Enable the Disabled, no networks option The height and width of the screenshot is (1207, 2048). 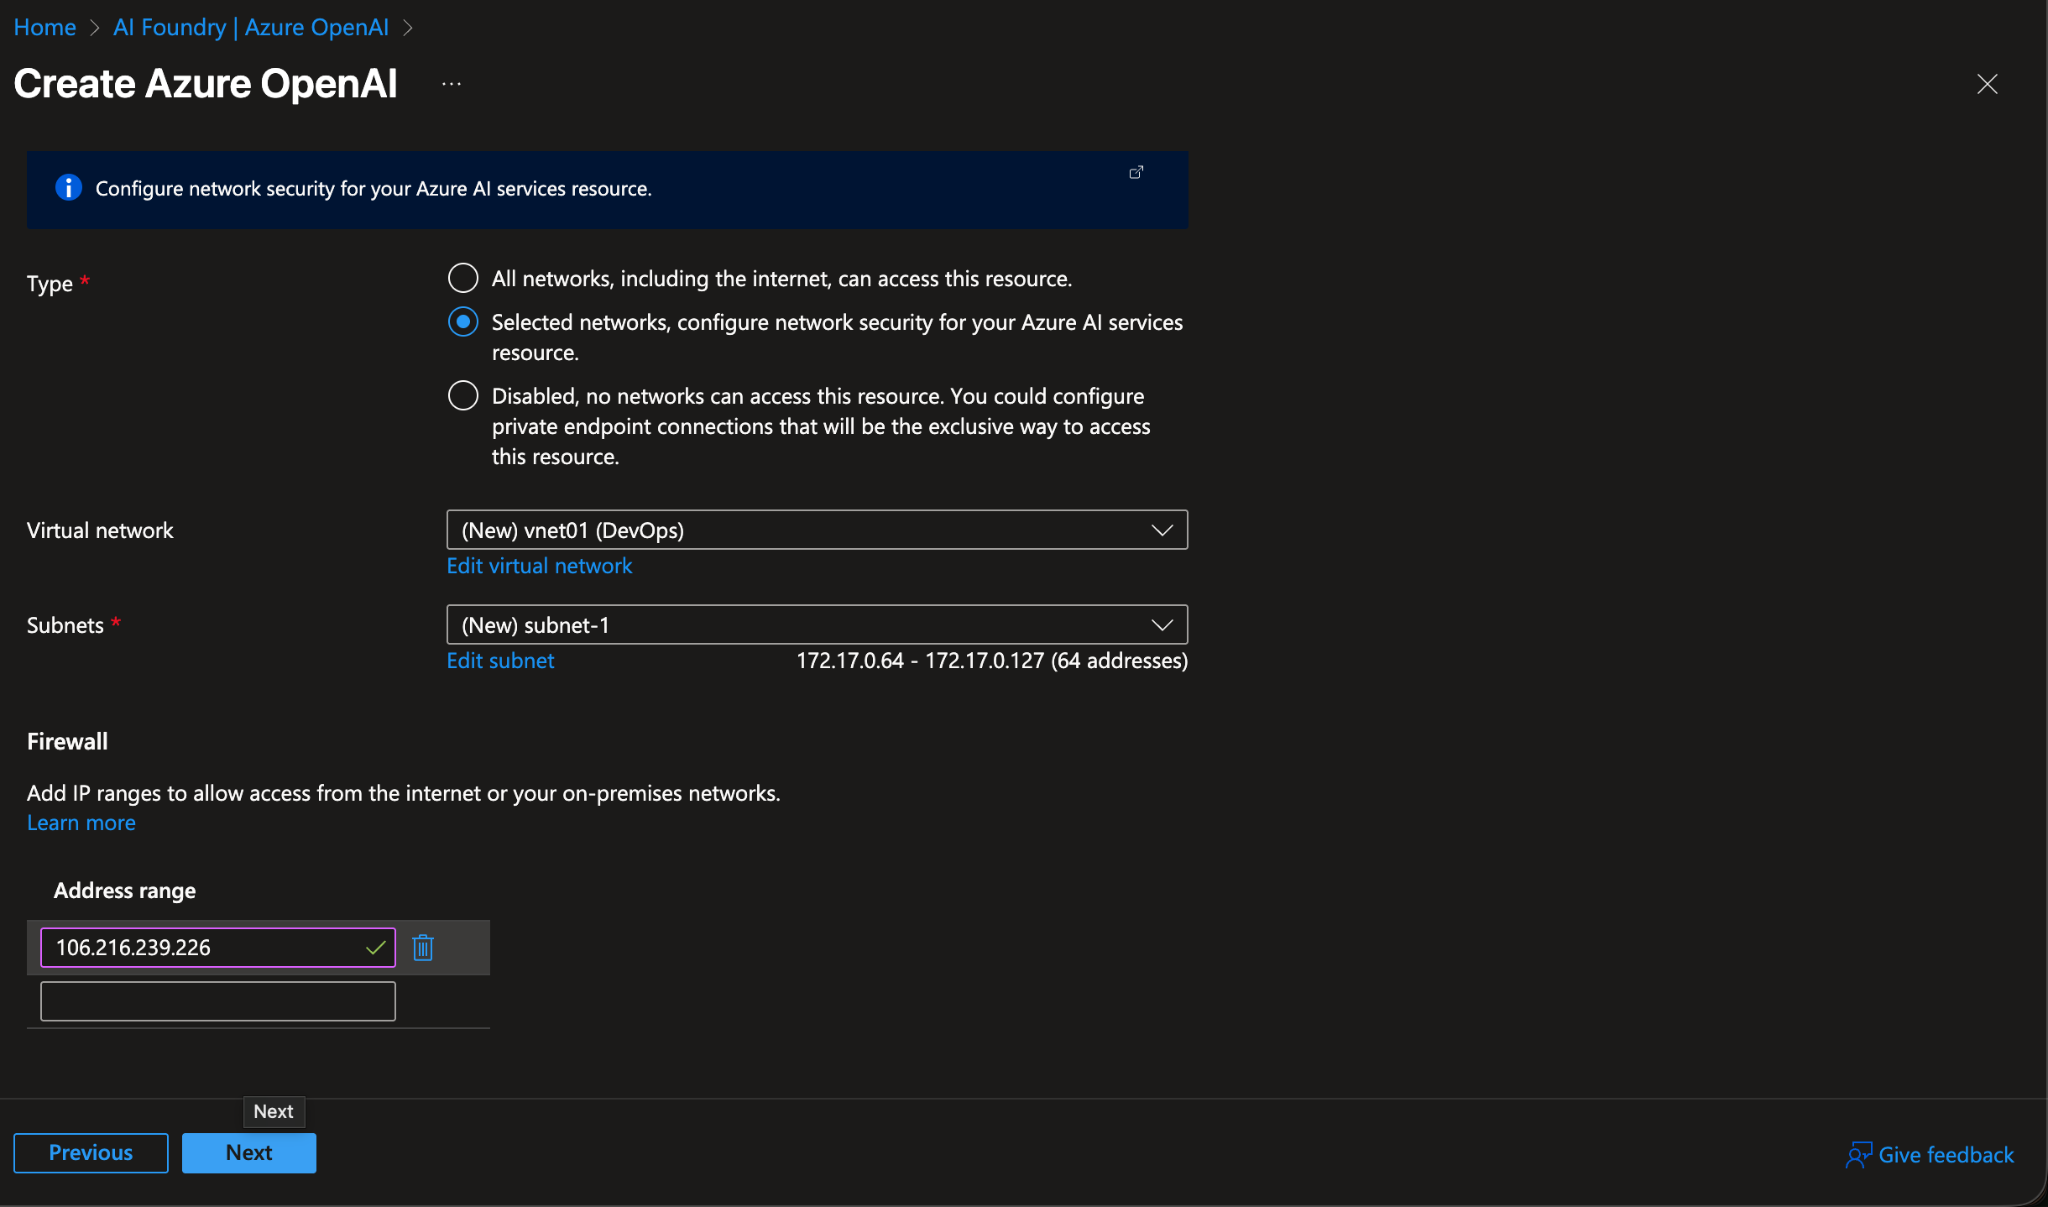(462, 395)
